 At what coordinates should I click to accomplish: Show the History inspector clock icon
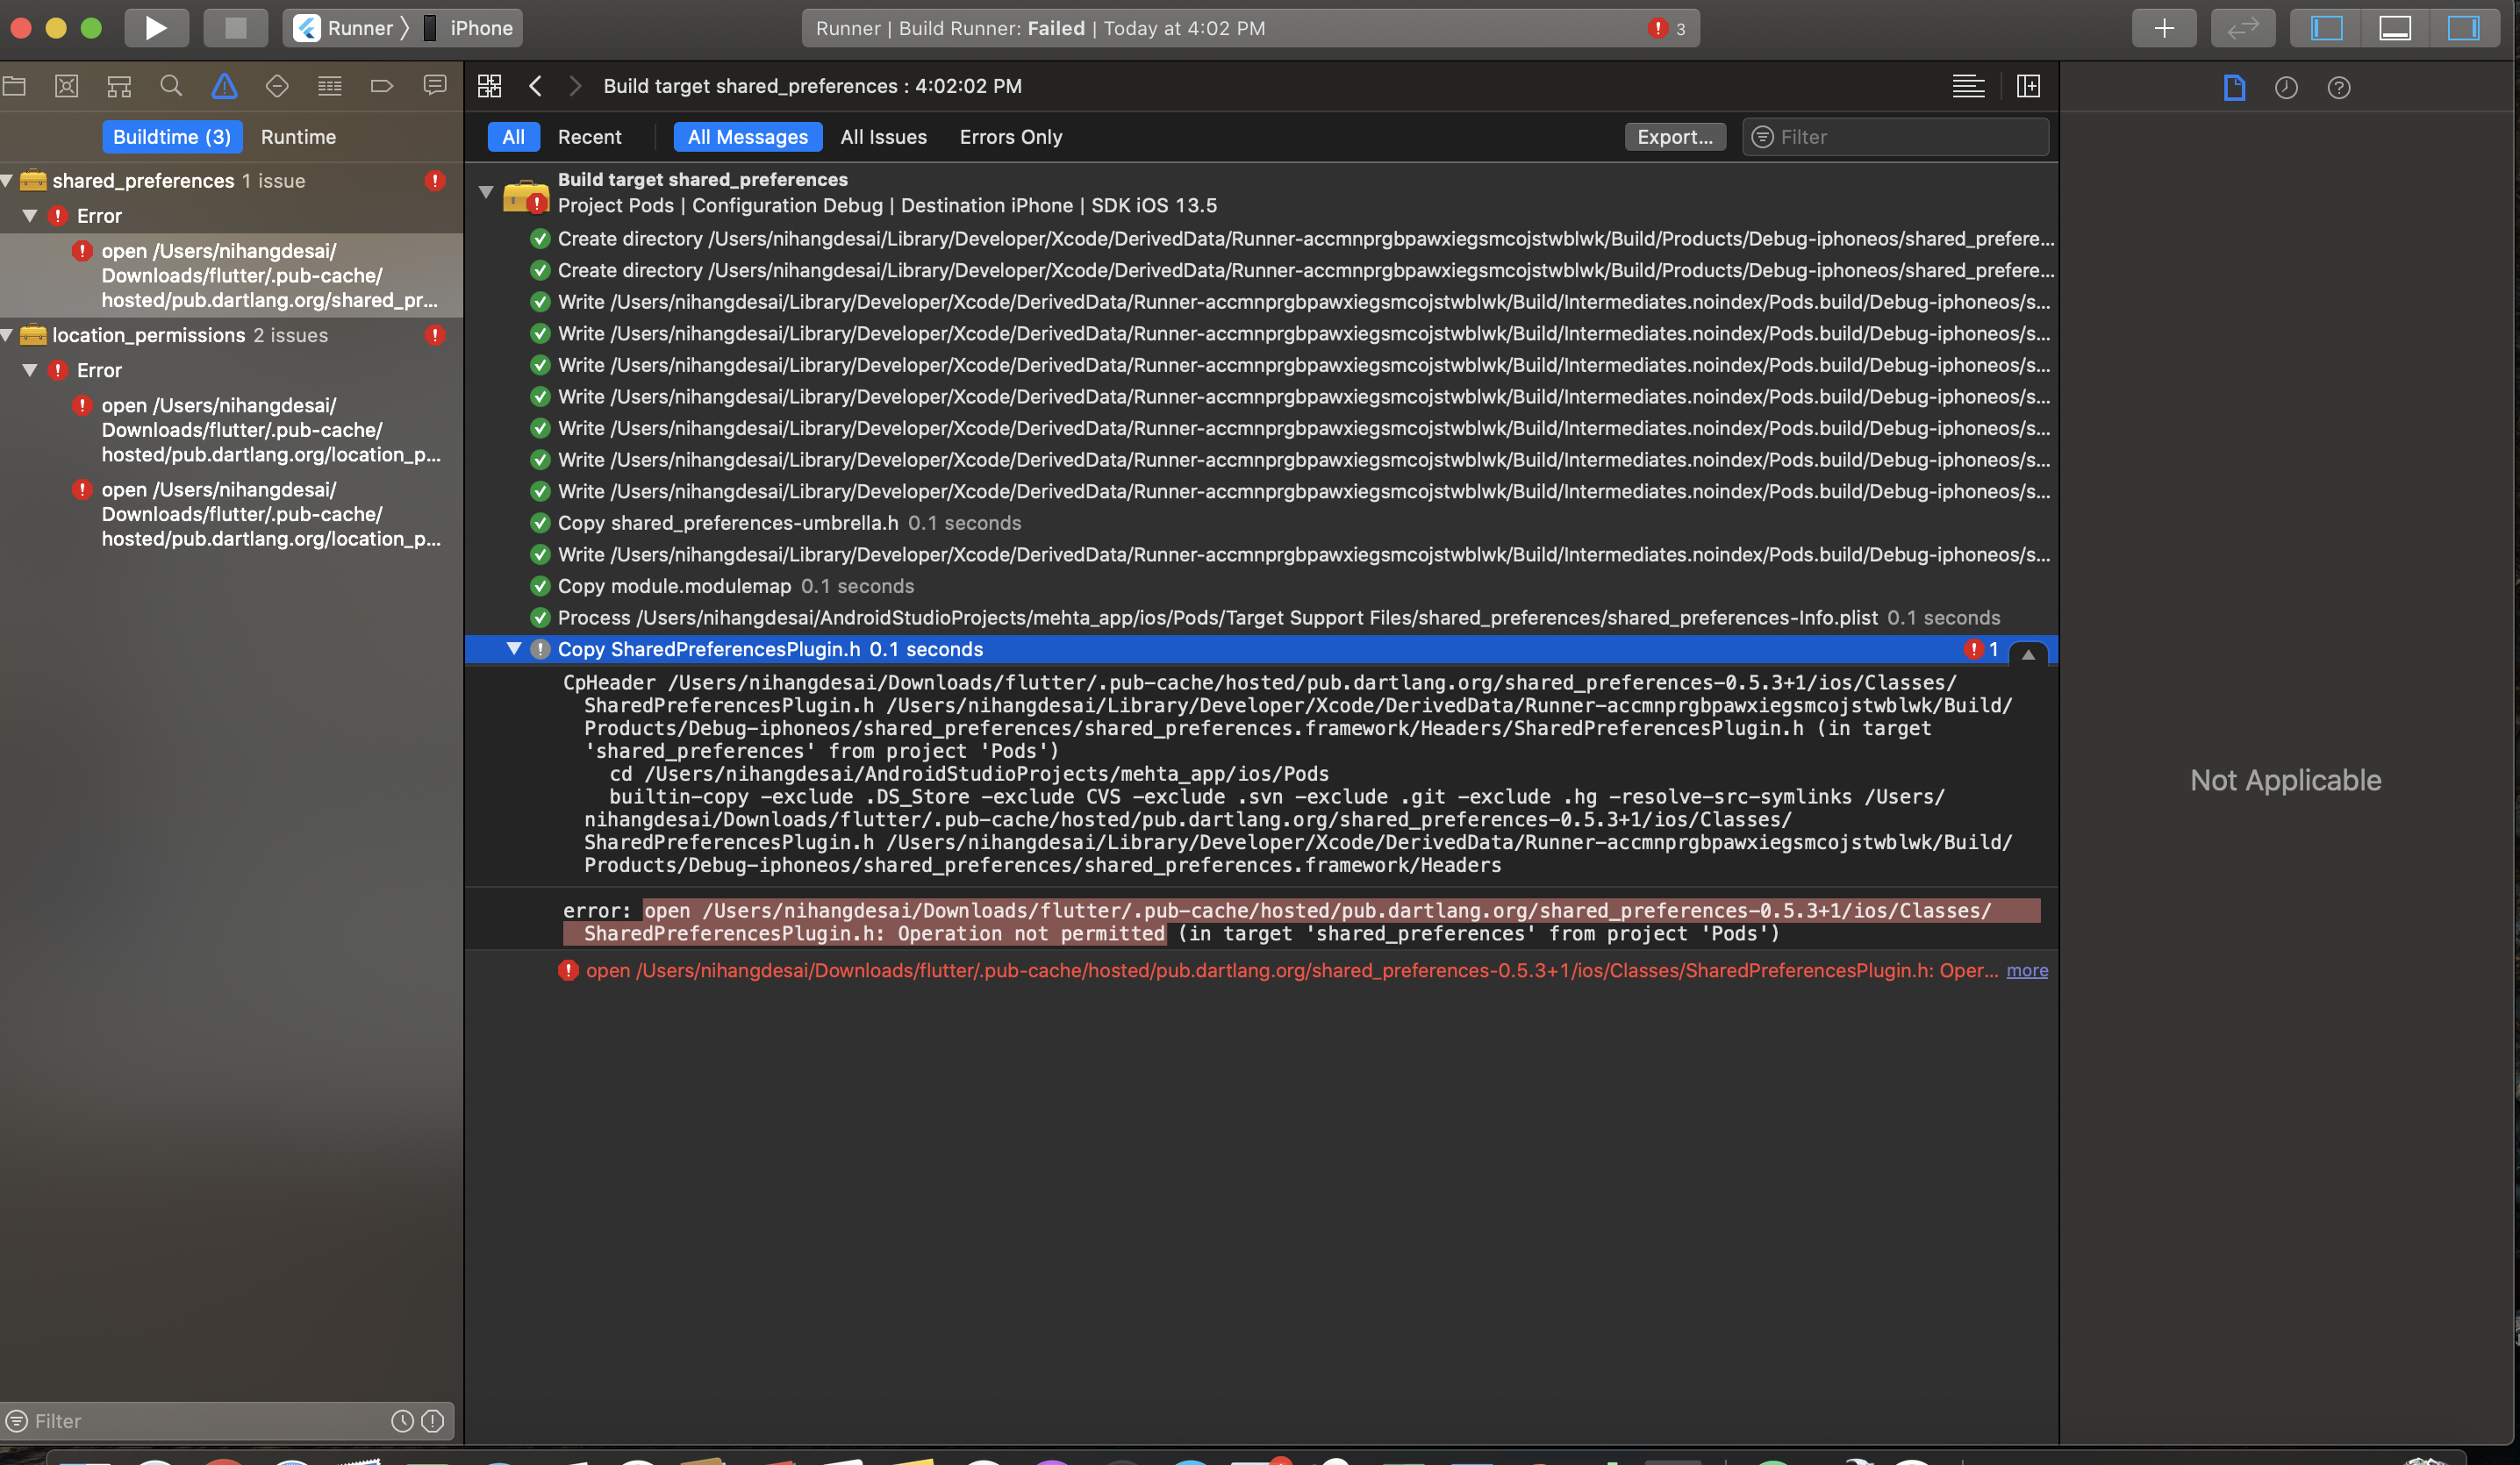[2286, 88]
